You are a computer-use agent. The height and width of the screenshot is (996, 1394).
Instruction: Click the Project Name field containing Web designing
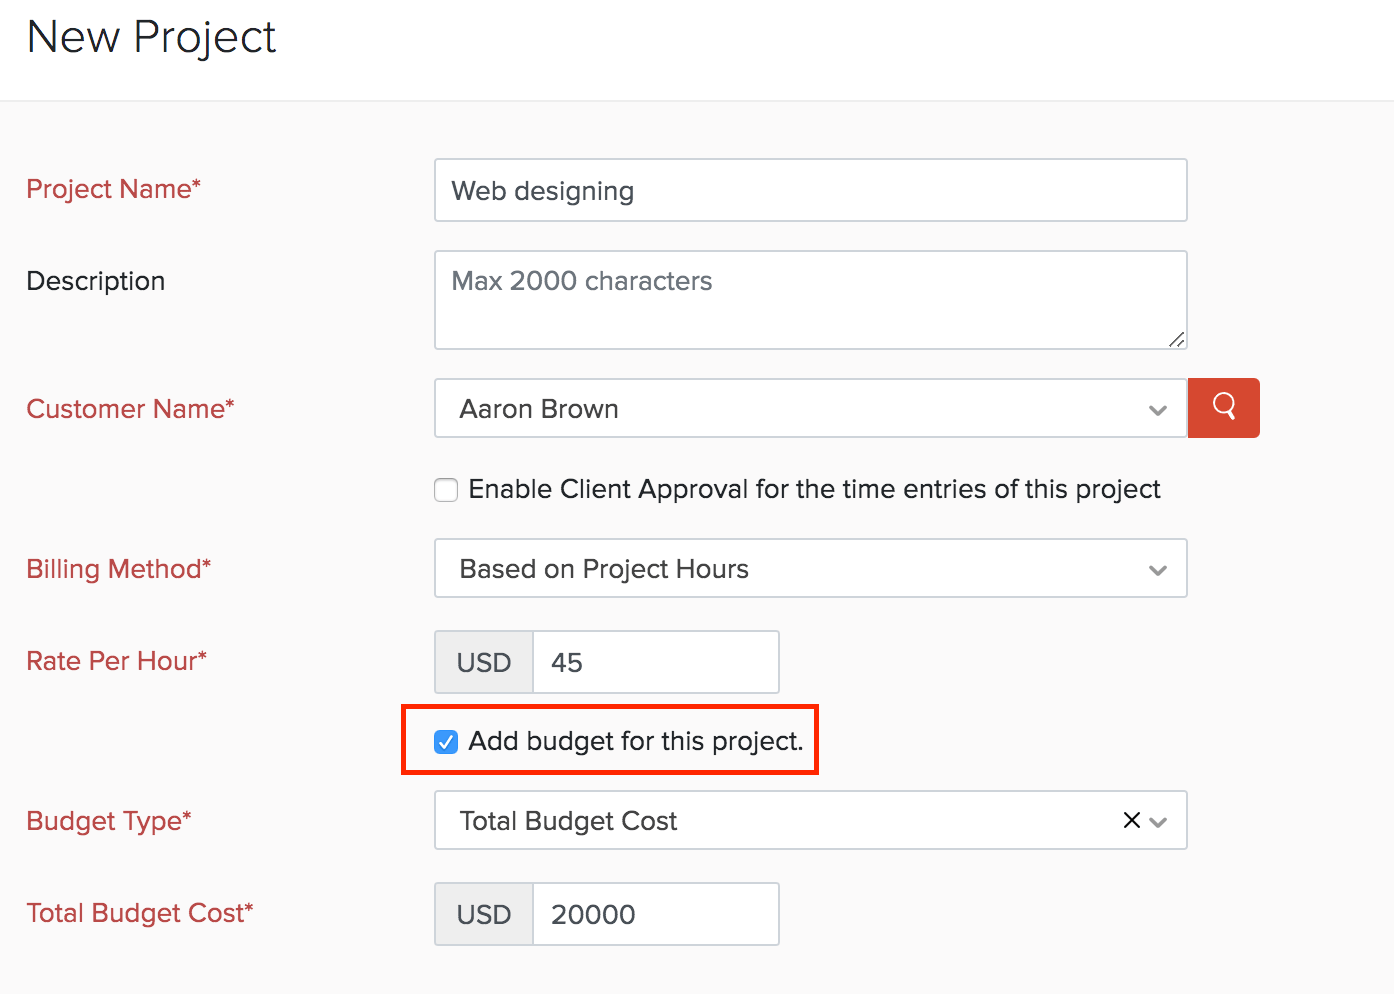pos(809,190)
